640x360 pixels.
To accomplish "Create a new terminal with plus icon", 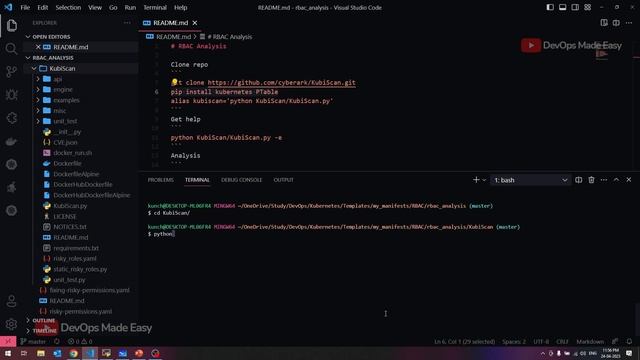I will point(476,180).
